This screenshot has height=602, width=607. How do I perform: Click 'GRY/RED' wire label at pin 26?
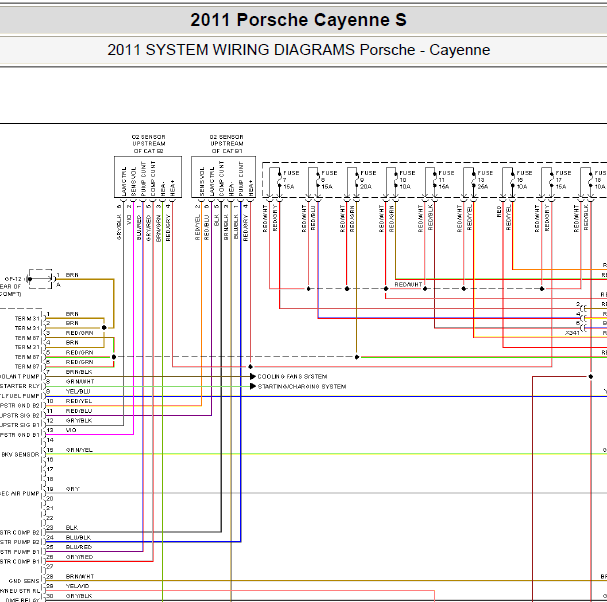[x=79, y=557]
